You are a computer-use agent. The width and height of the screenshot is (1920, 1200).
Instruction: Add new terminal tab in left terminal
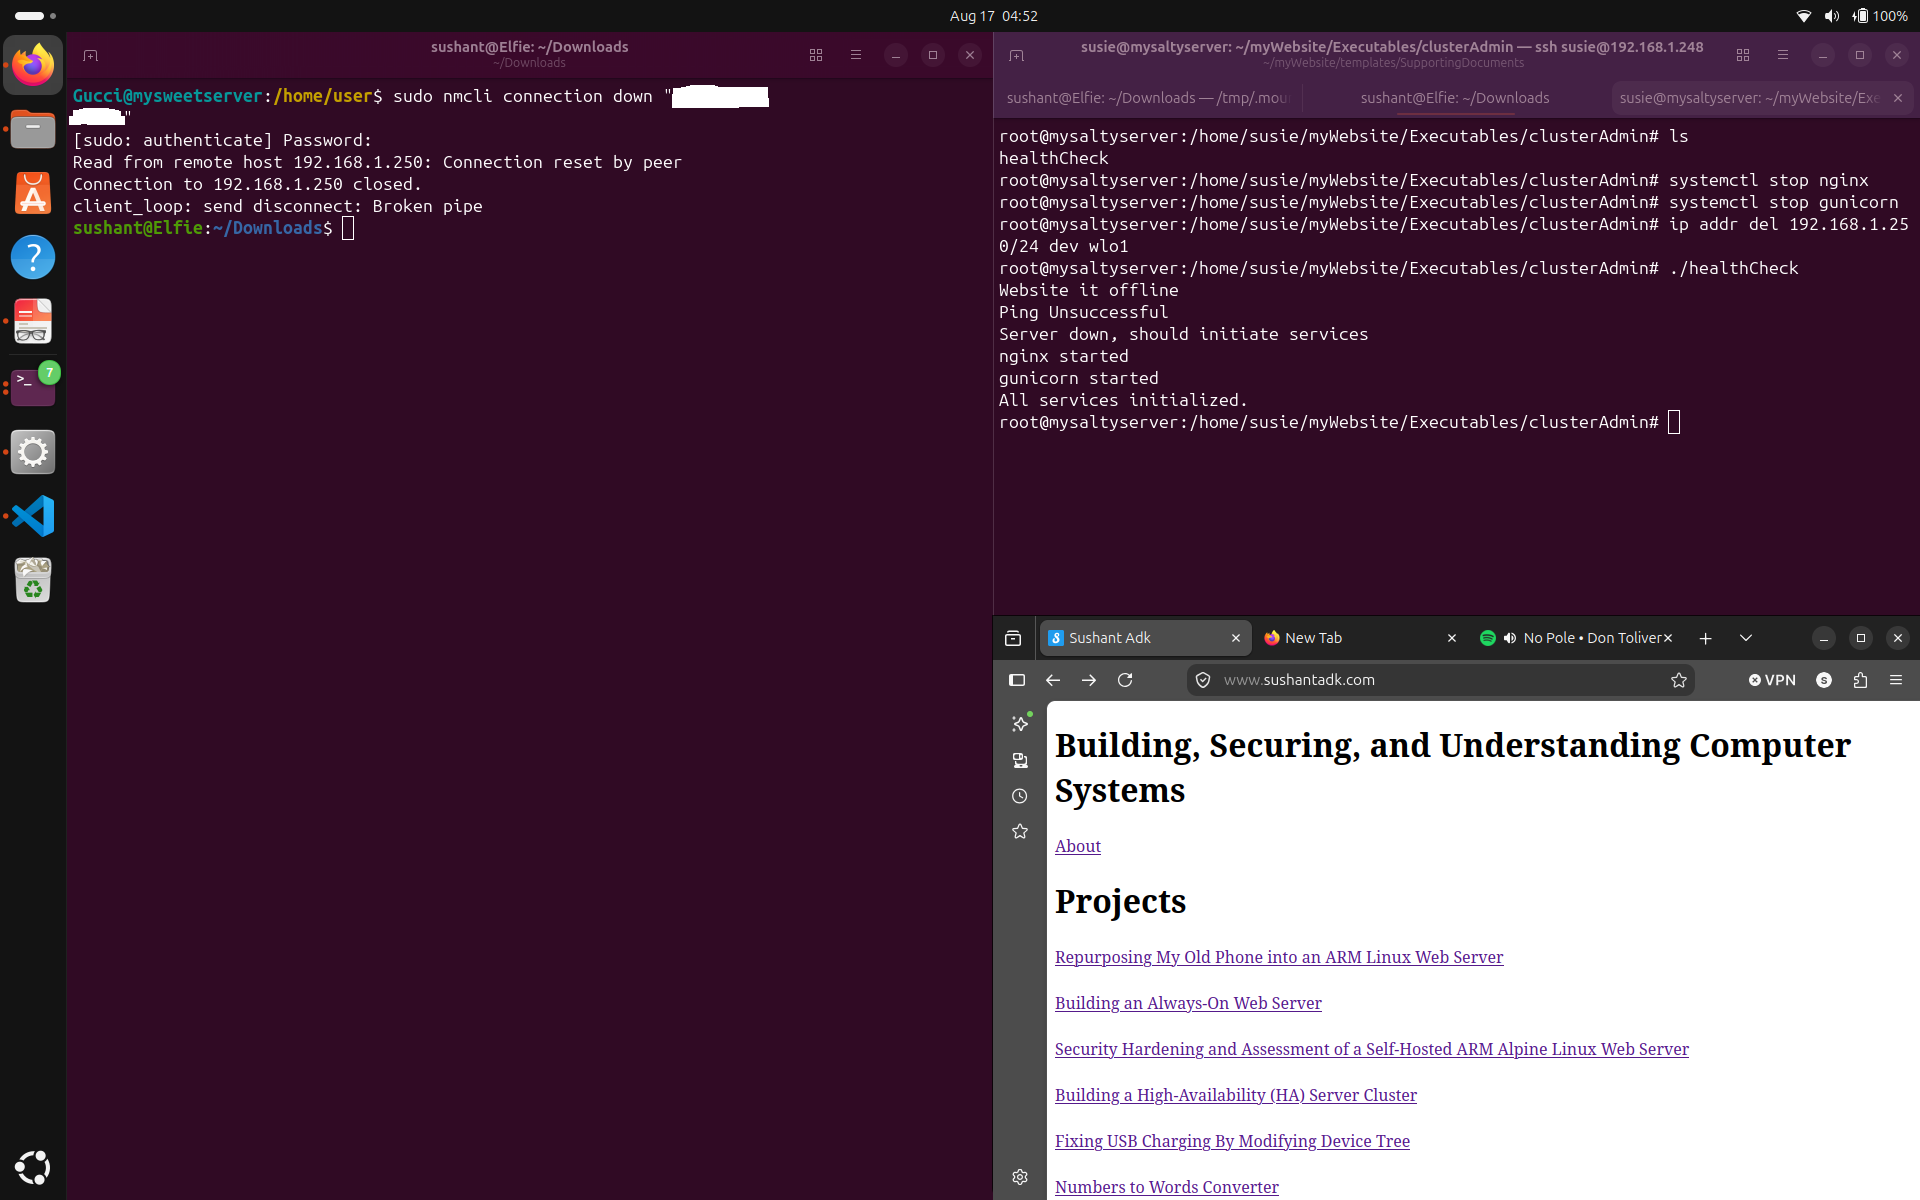pos(90,55)
